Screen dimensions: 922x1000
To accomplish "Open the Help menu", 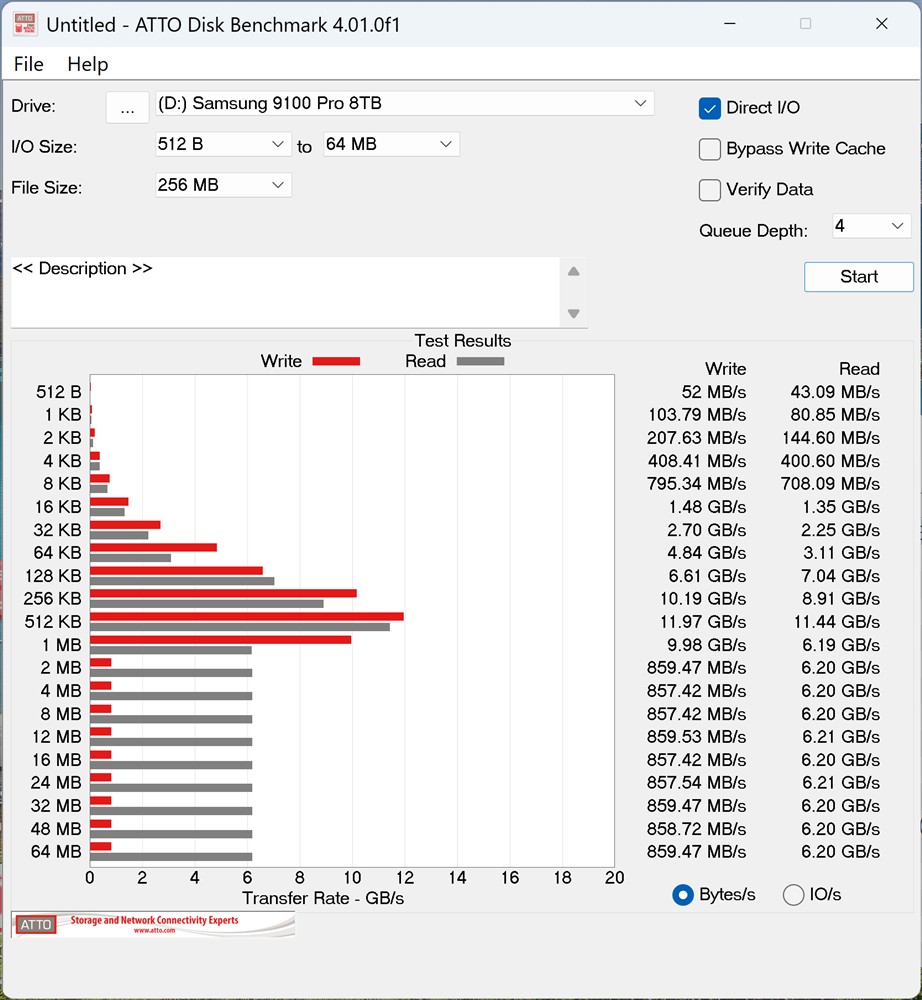I will 87,64.
